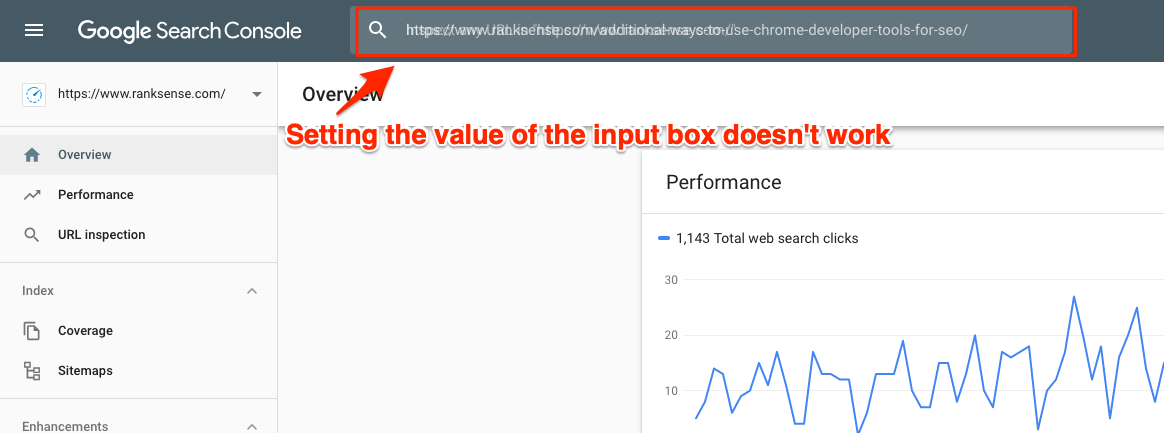Click the magnifier icon beside URL inspection
1164x433 pixels.
32,235
